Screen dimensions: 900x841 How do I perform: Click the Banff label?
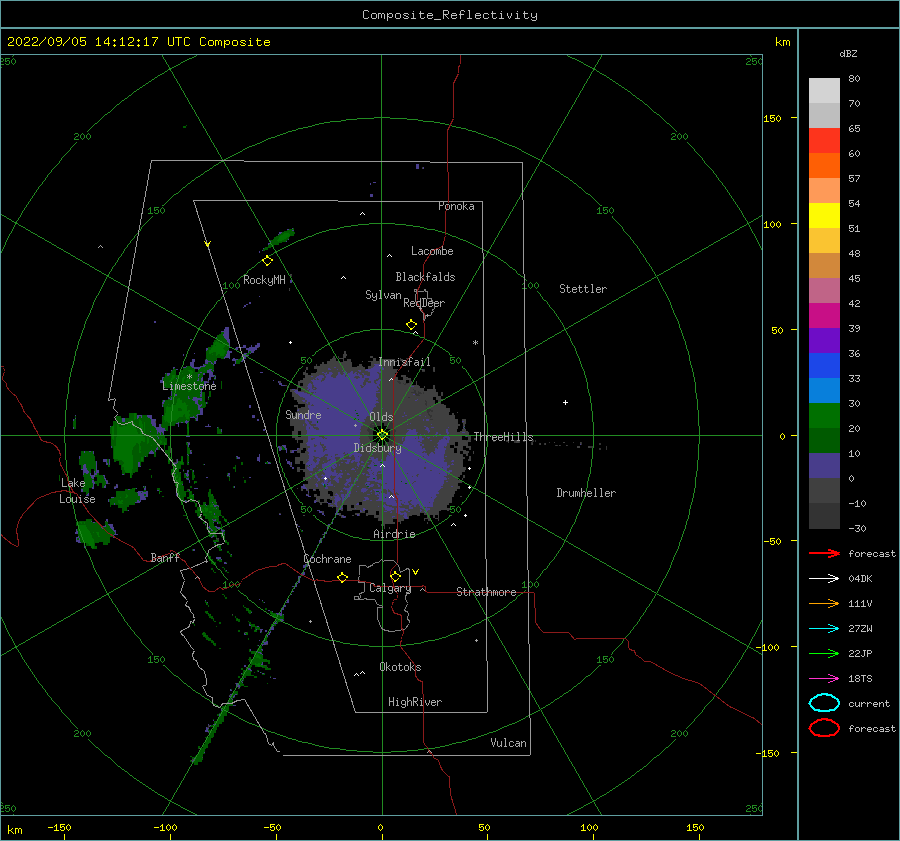[165, 557]
